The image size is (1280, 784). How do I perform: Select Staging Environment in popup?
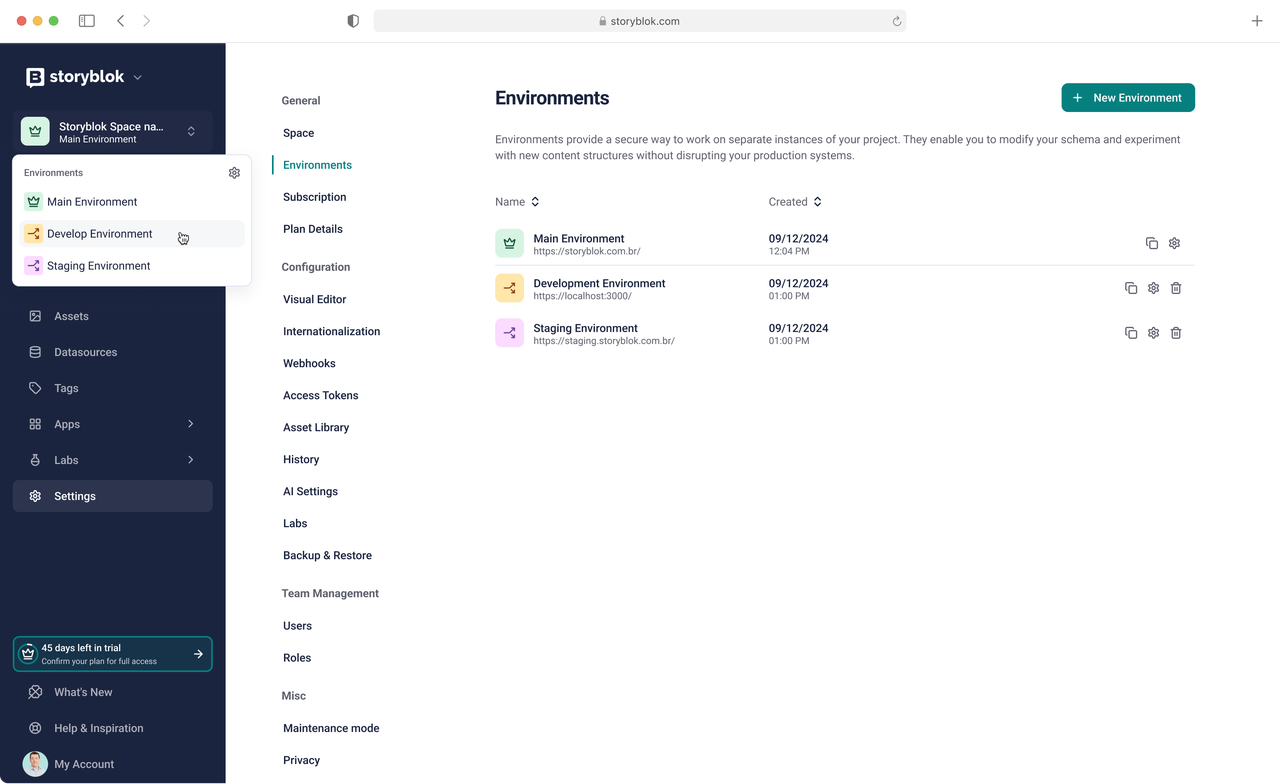pos(132,266)
